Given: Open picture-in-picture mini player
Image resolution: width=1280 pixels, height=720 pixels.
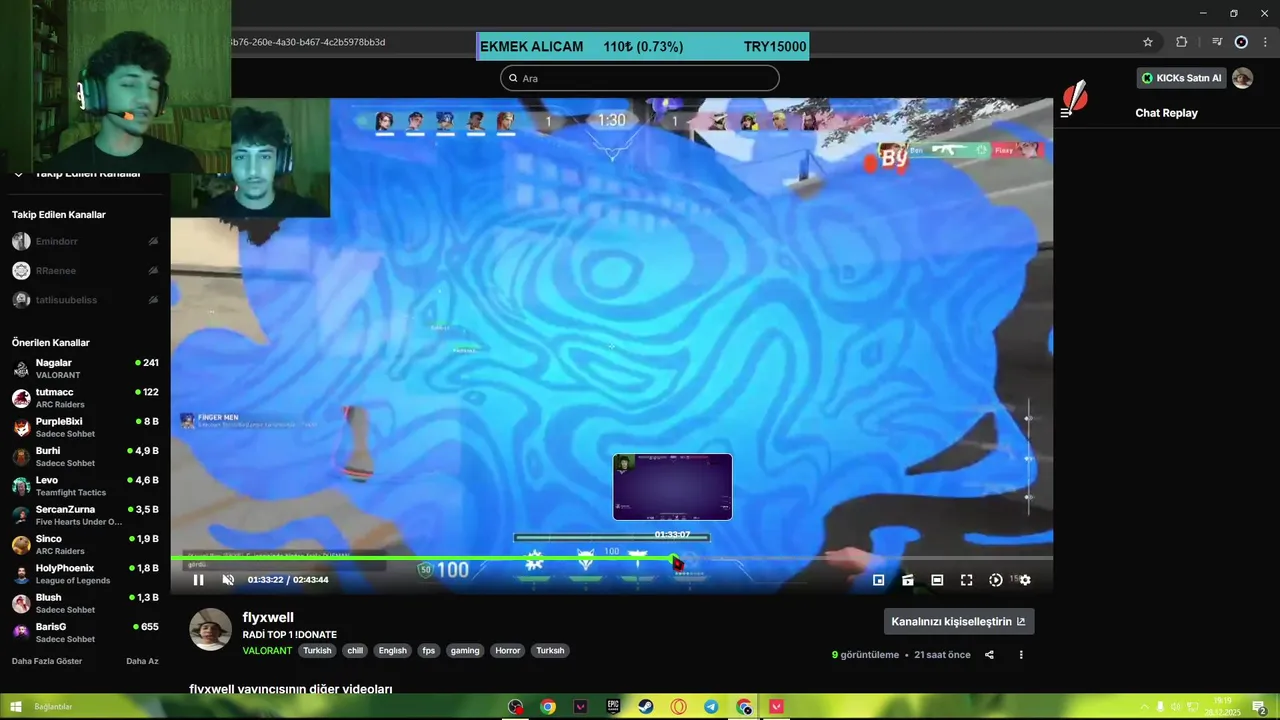Looking at the screenshot, I should click(878, 580).
